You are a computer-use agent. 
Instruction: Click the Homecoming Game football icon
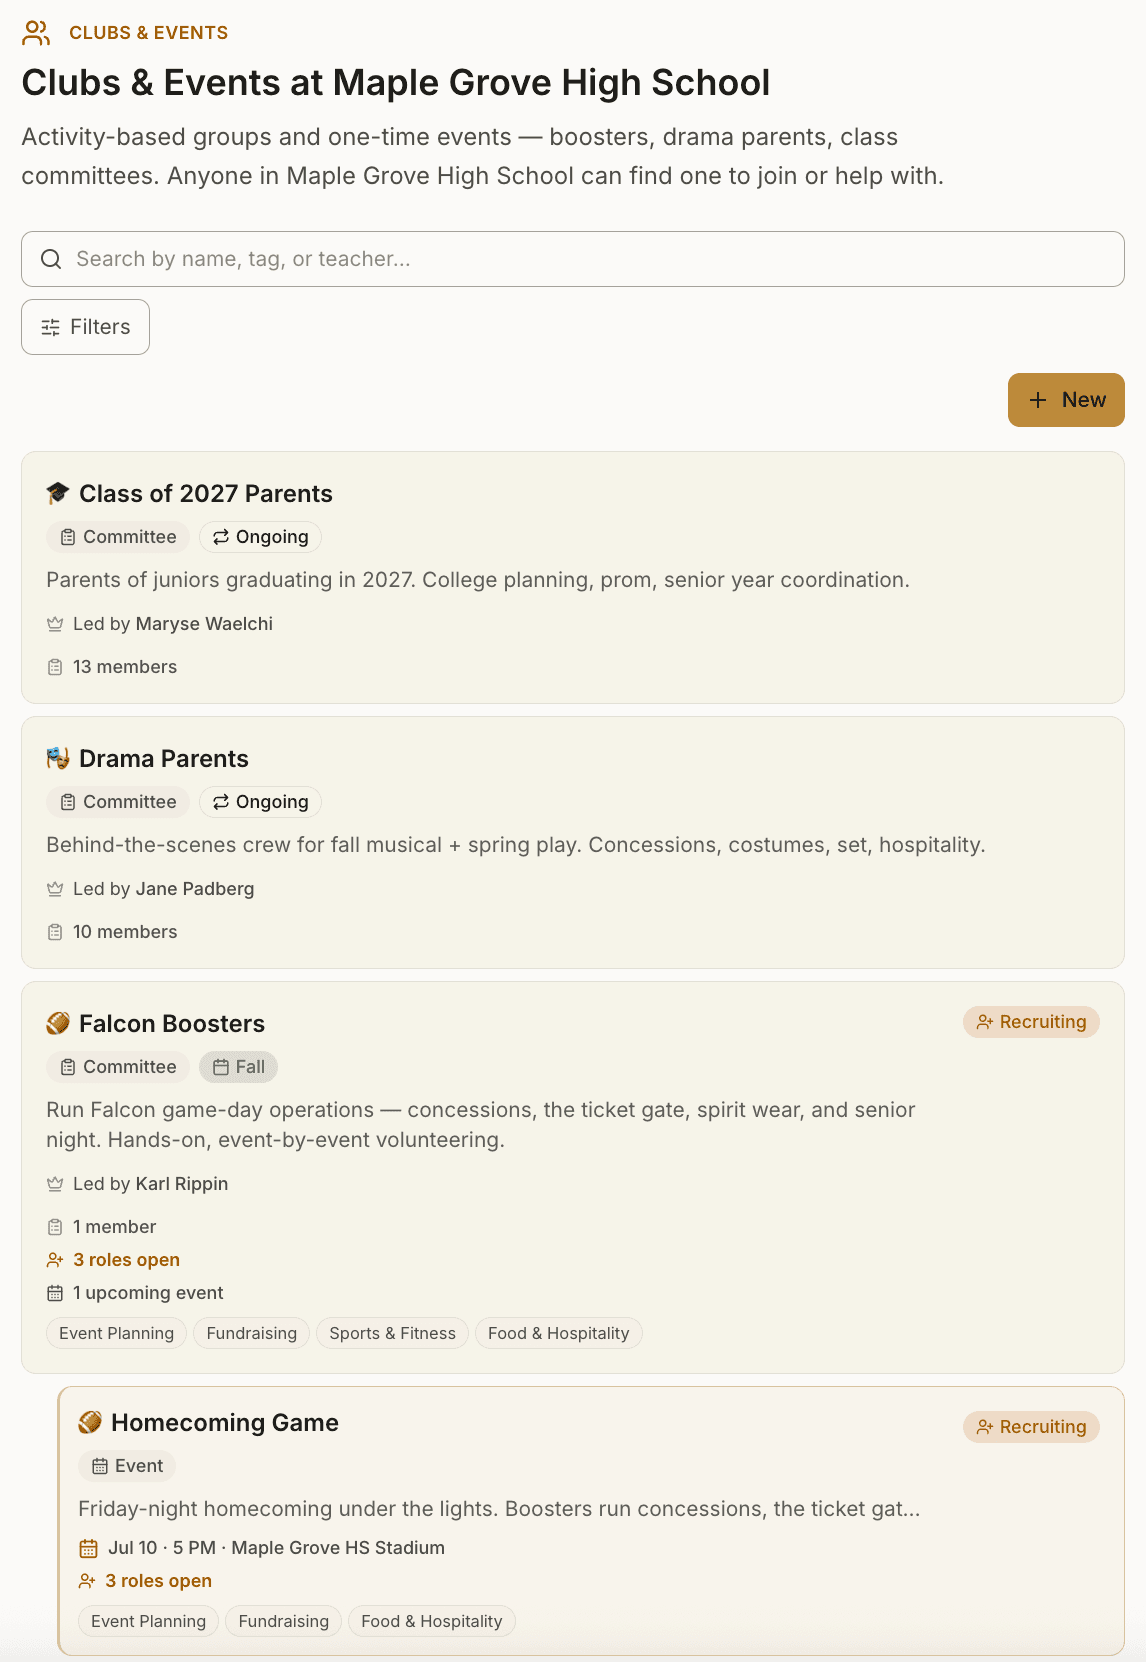tap(90, 1422)
